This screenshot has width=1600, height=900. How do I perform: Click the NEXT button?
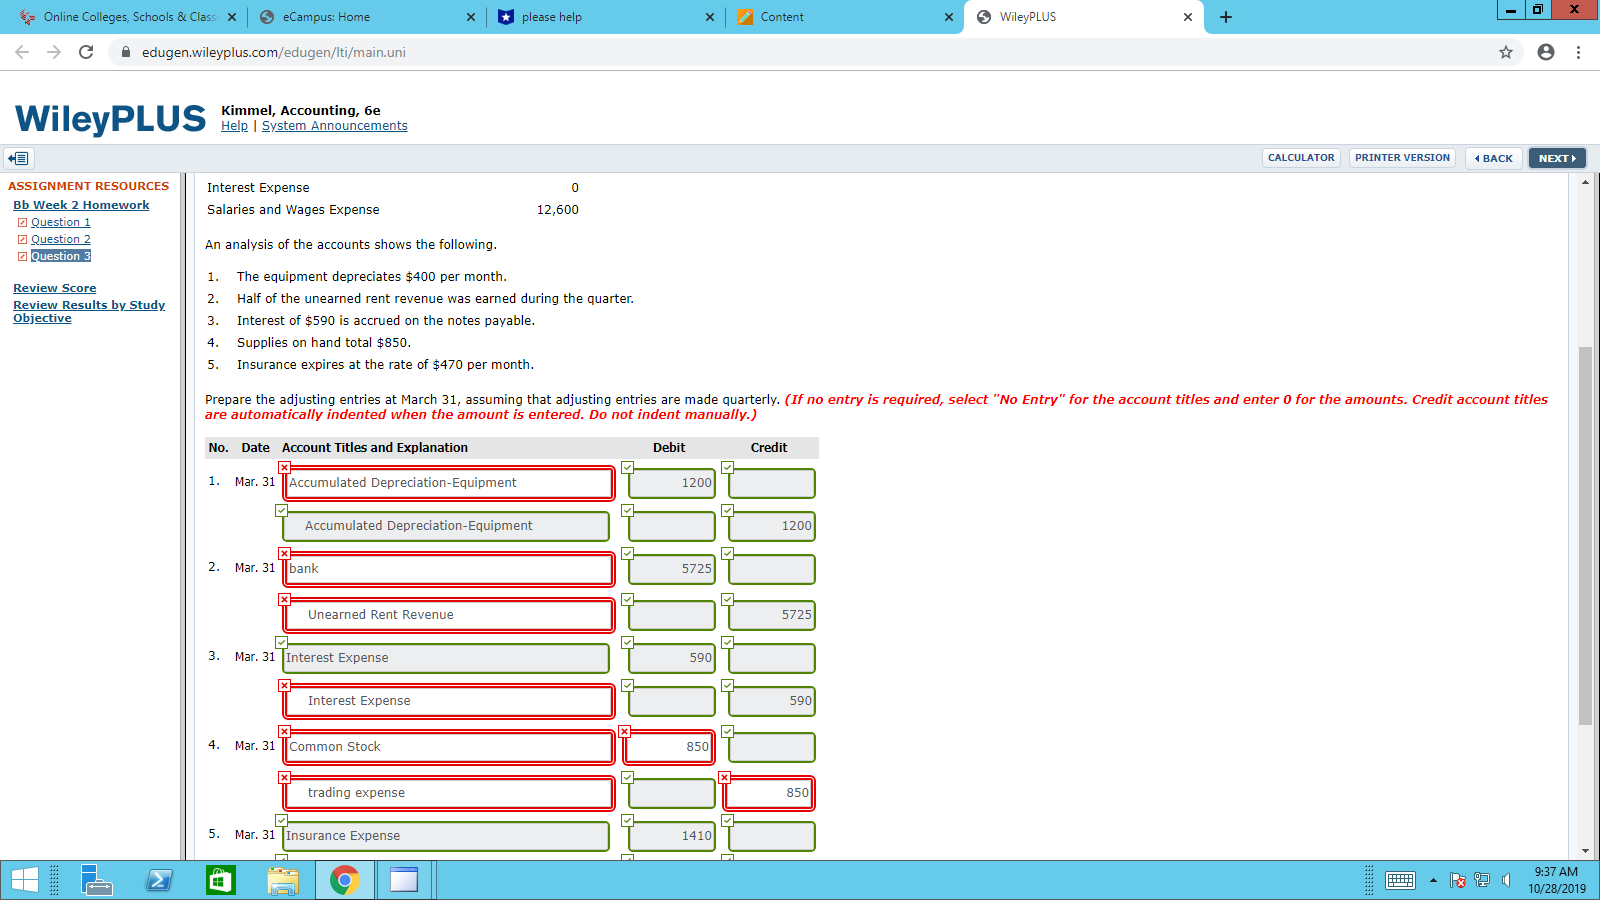click(x=1557, y=158)
